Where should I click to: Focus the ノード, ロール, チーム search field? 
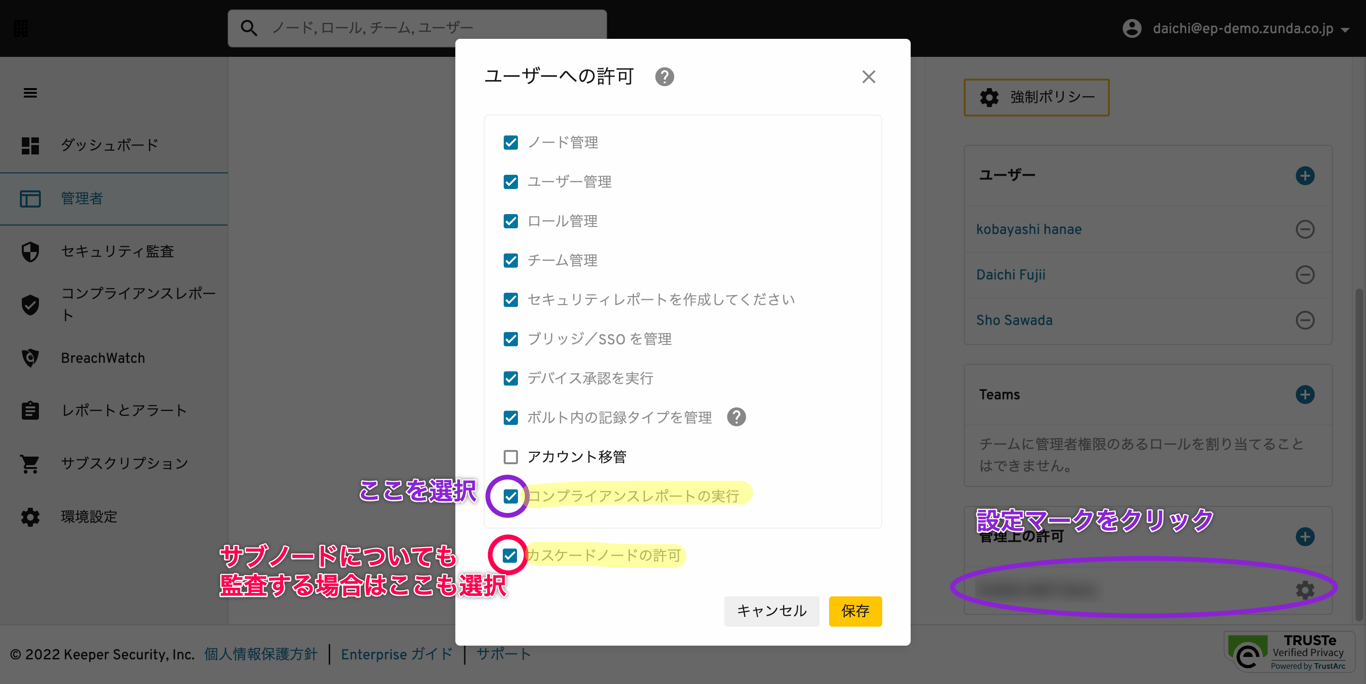(417, 28)
